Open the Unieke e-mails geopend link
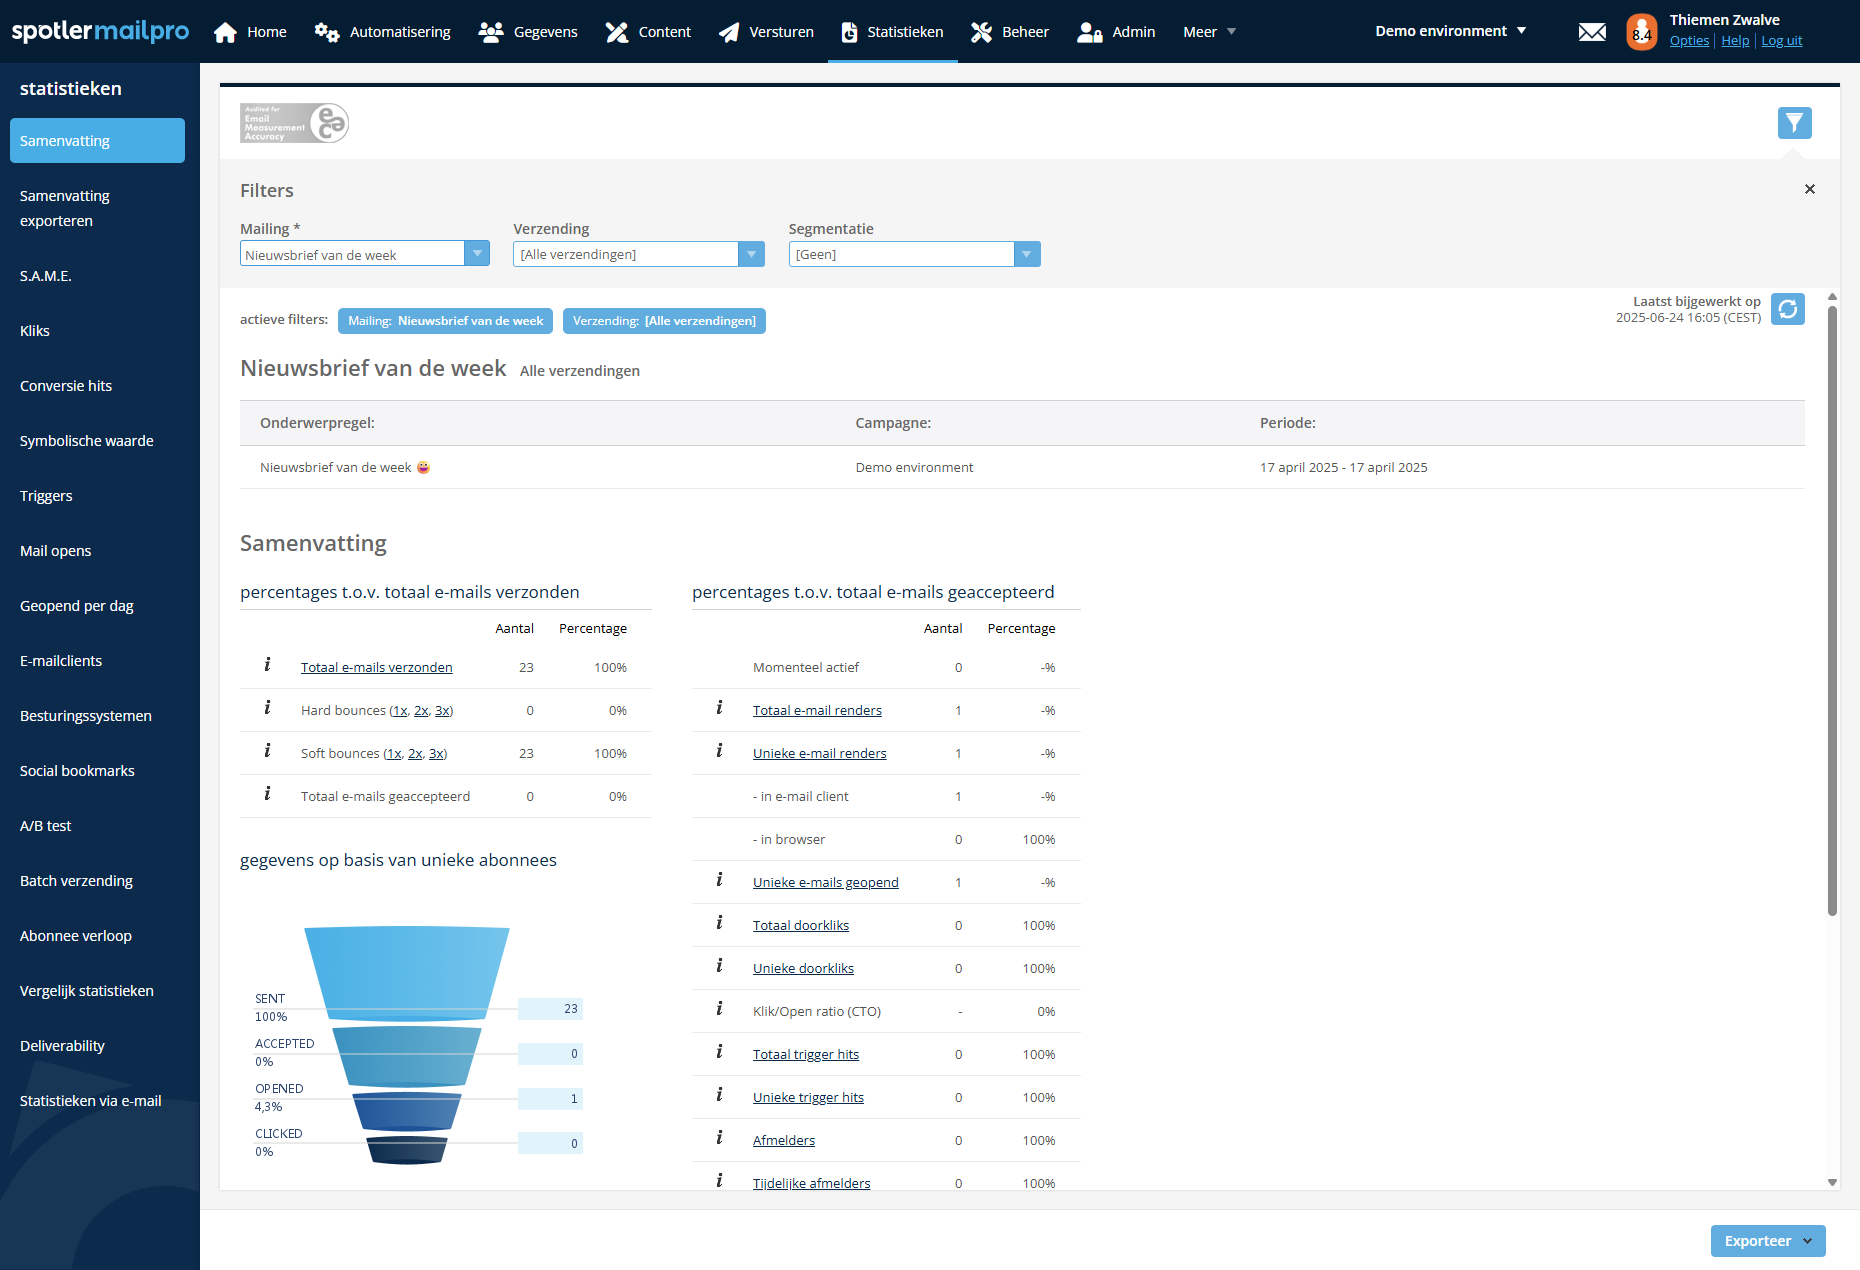The width and height of the screenshot is (1860, 1270). point(825,882)
